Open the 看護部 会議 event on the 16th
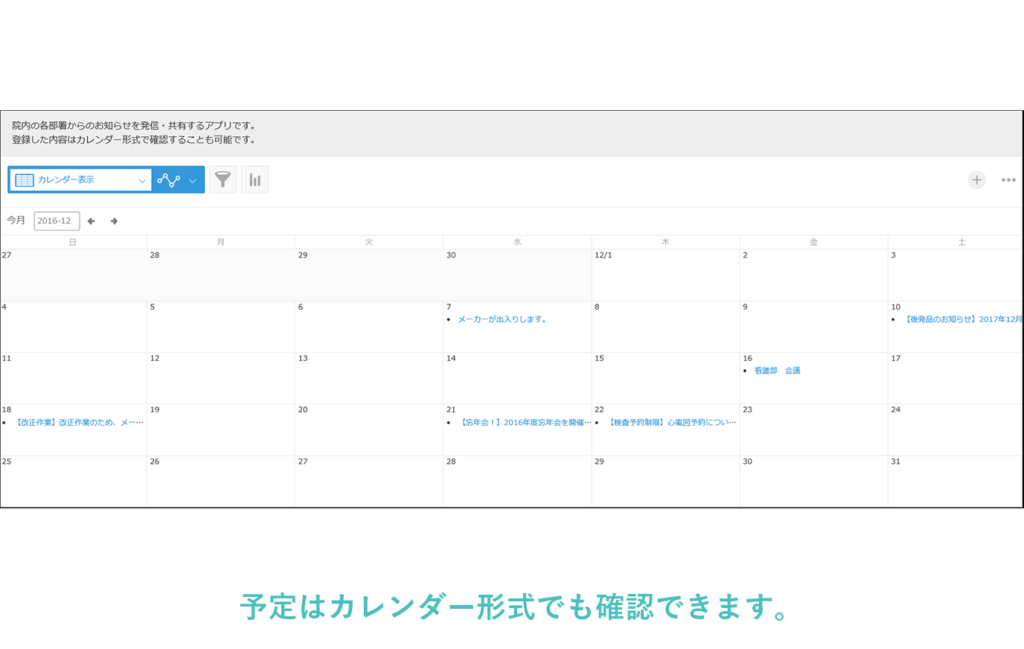 (777, 371)
